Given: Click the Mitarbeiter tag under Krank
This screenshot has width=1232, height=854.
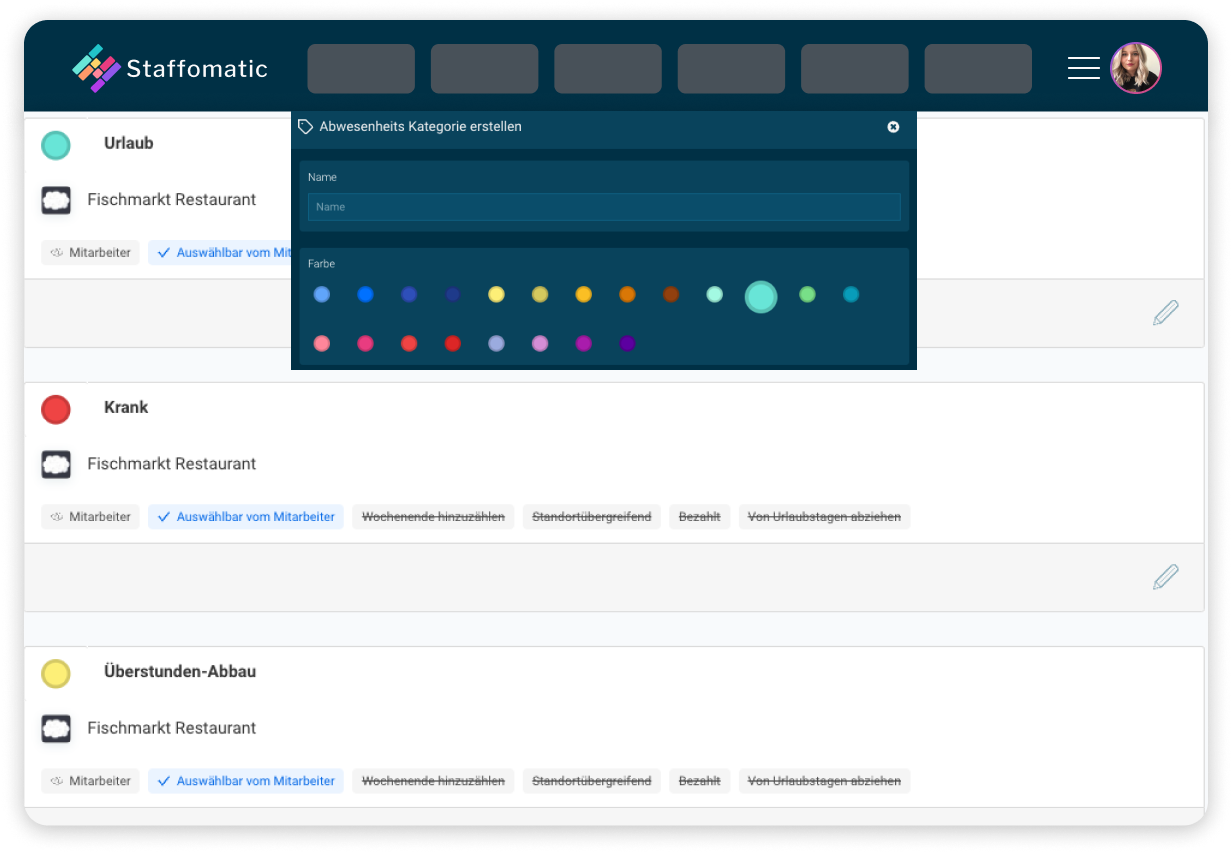Looking at the screenshot, I should point(91,517).
